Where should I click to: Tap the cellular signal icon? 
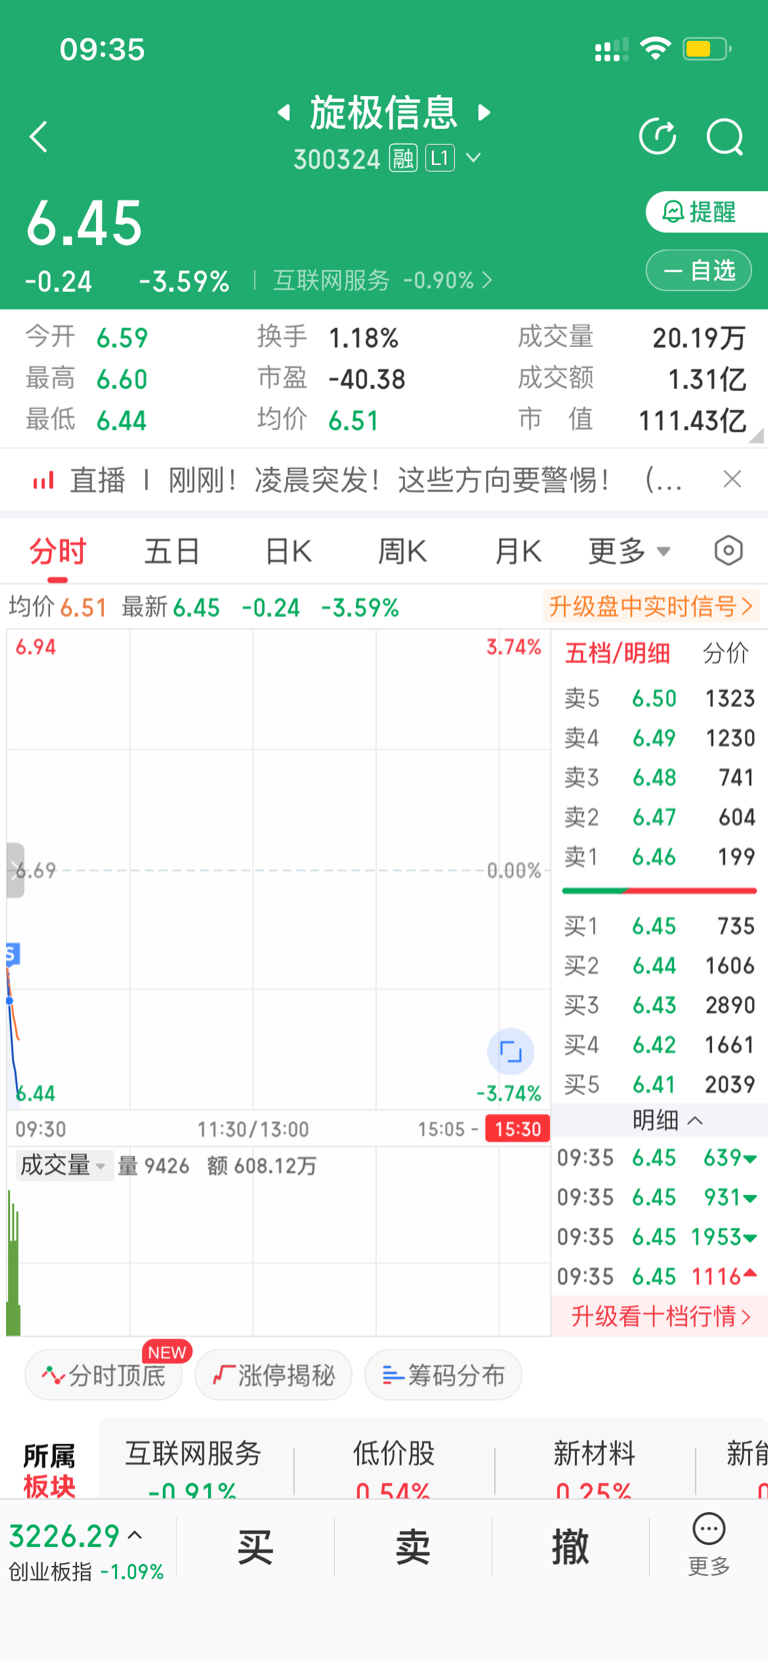point(611,49)
